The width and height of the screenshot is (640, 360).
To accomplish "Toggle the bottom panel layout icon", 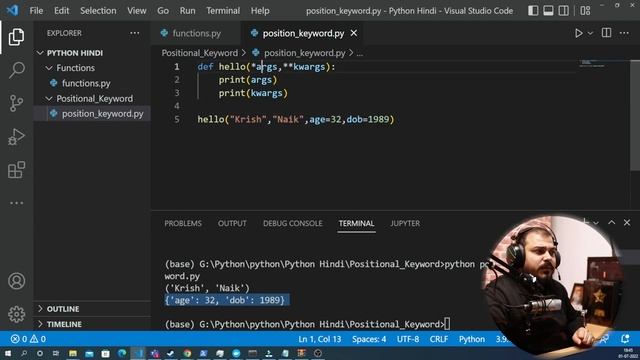I will (548, 11).
